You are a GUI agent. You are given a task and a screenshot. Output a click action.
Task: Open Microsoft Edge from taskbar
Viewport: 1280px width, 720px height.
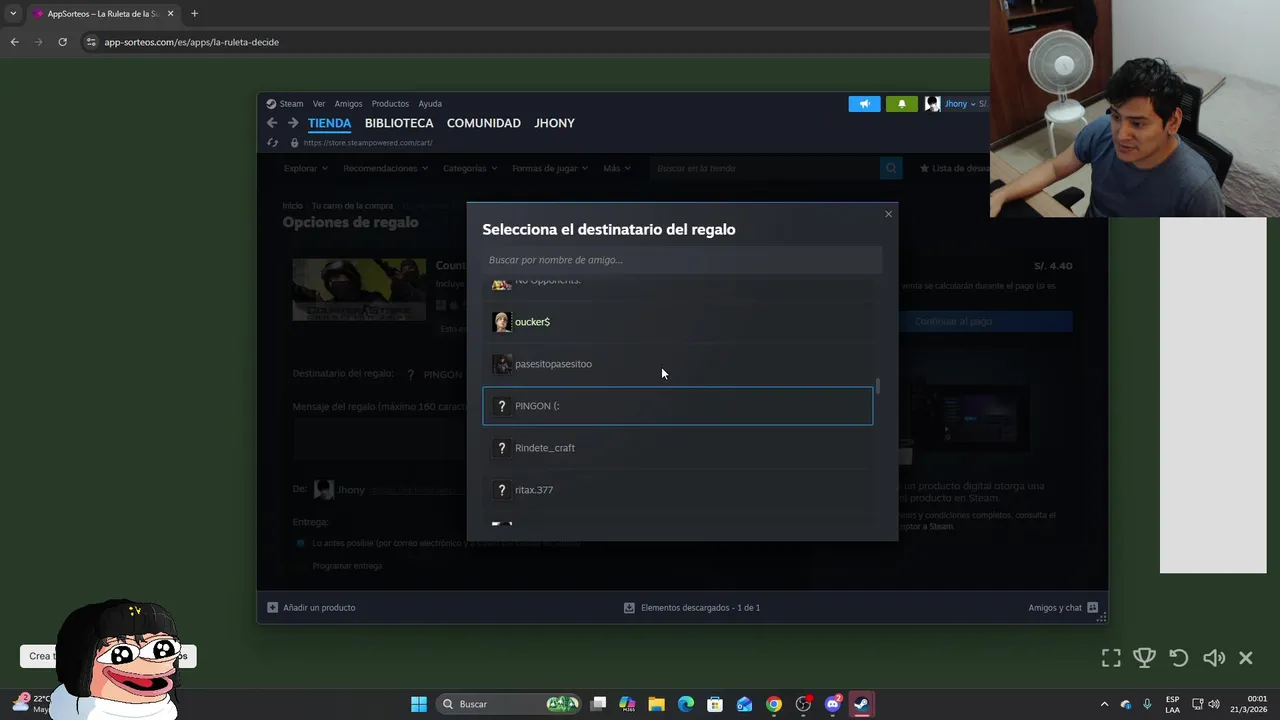click(686, 704)
